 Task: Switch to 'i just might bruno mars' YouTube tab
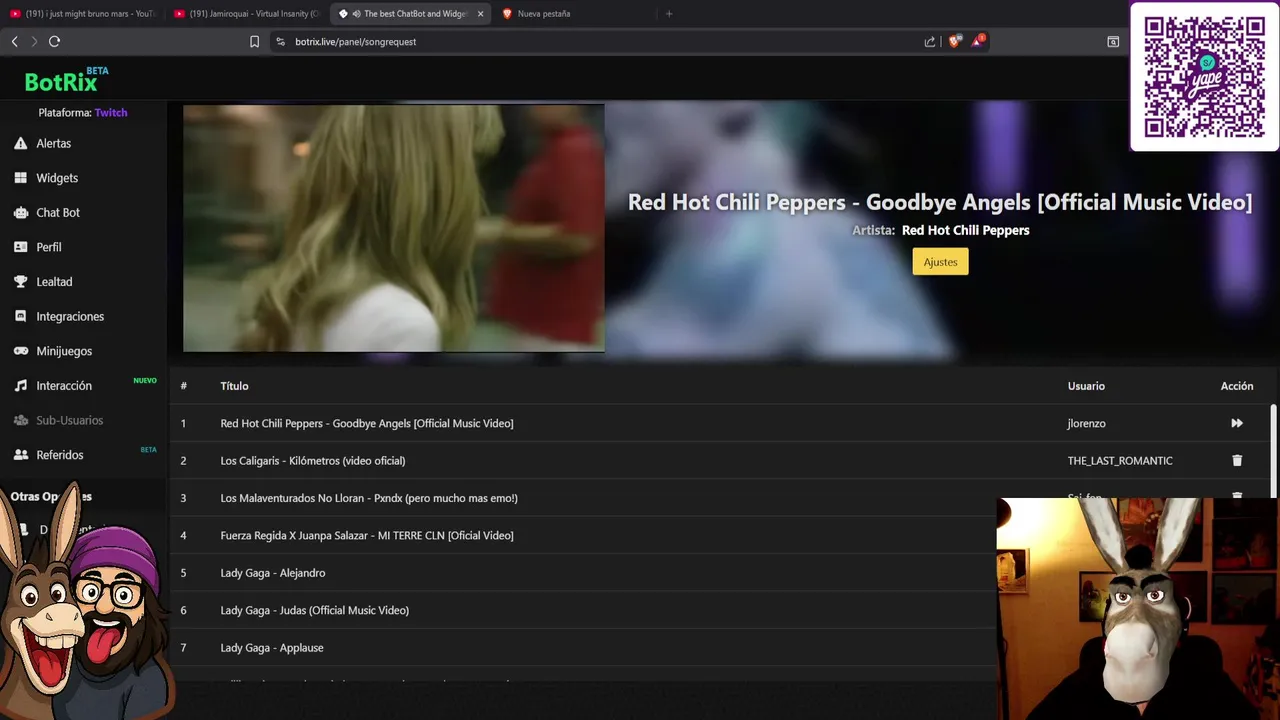(82, 14)
